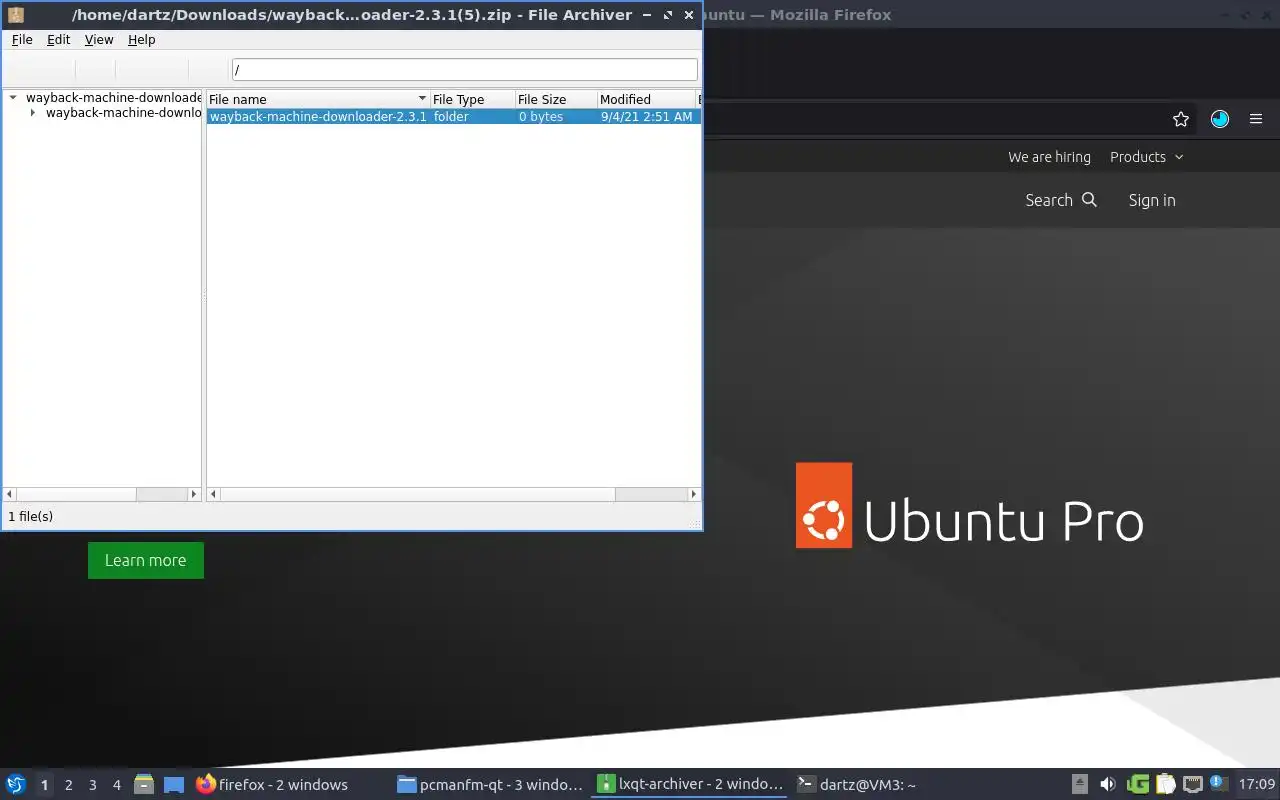The image size is (1280, 800).
Task: Bookmark the page with Firefox star icon
Action: (1181, 119)
